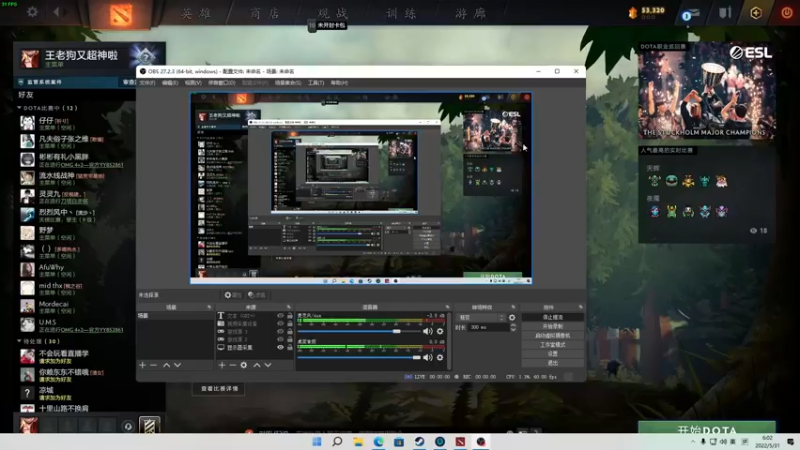
Task: Open ESL Stockholm Major Champions banner
Action: (707, 91)
